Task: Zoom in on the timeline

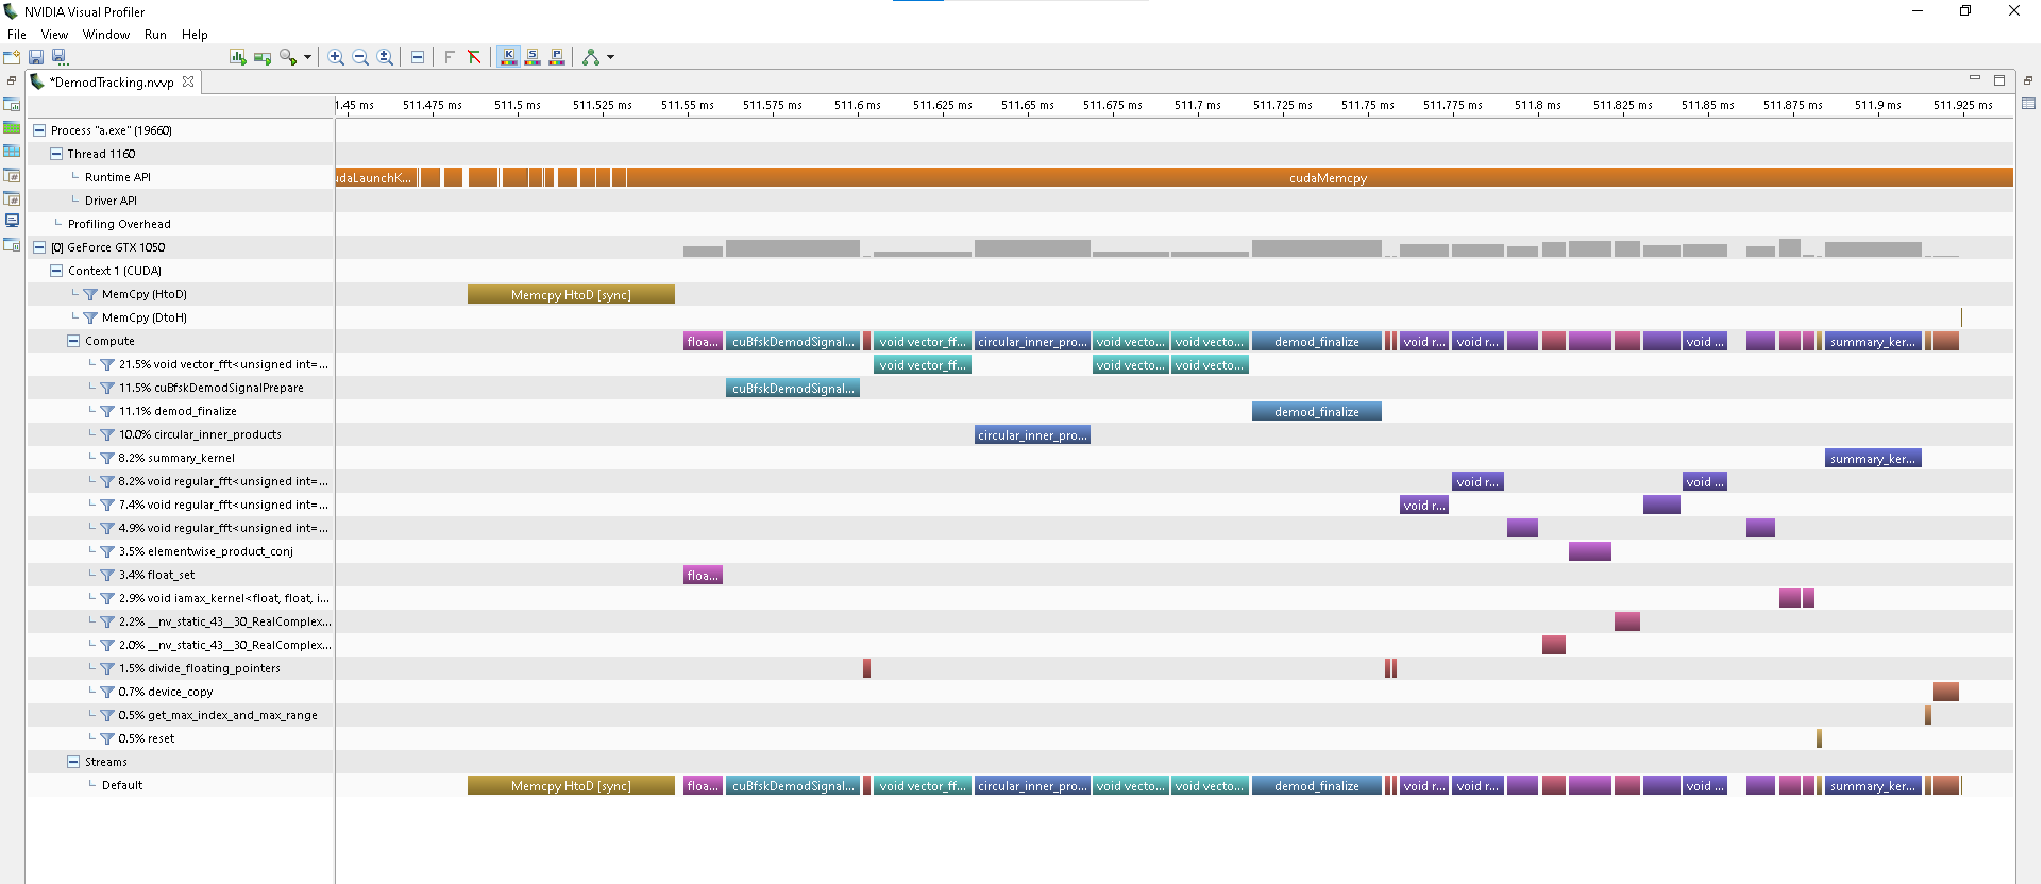Action: coord(336,57)
